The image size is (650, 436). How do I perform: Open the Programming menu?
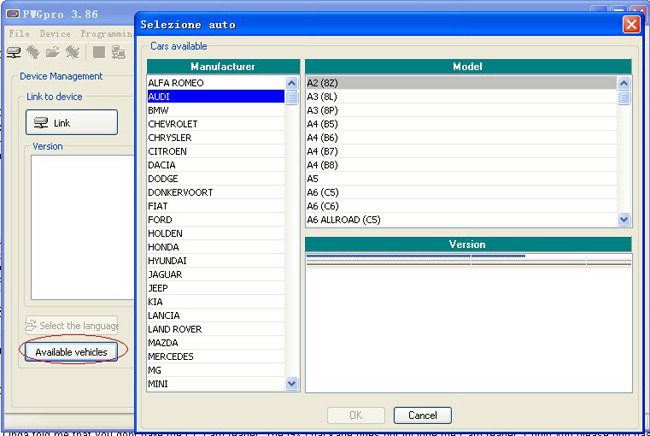tap(107, 34)
